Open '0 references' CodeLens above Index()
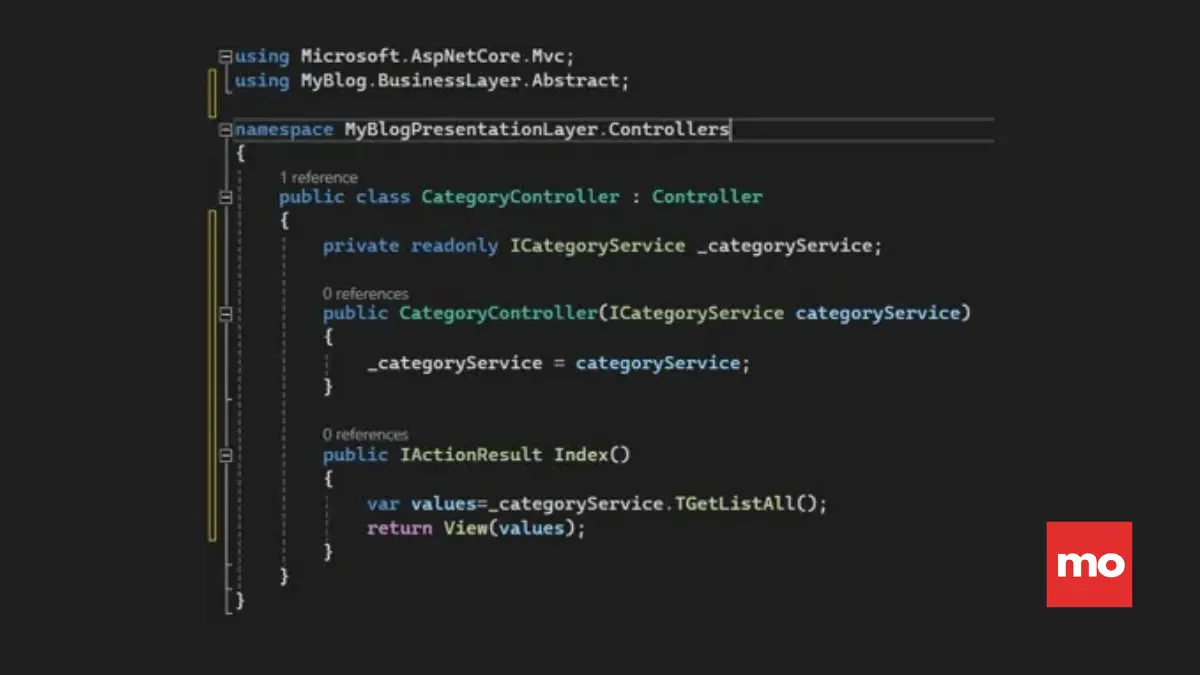 [x=365, y=435]
